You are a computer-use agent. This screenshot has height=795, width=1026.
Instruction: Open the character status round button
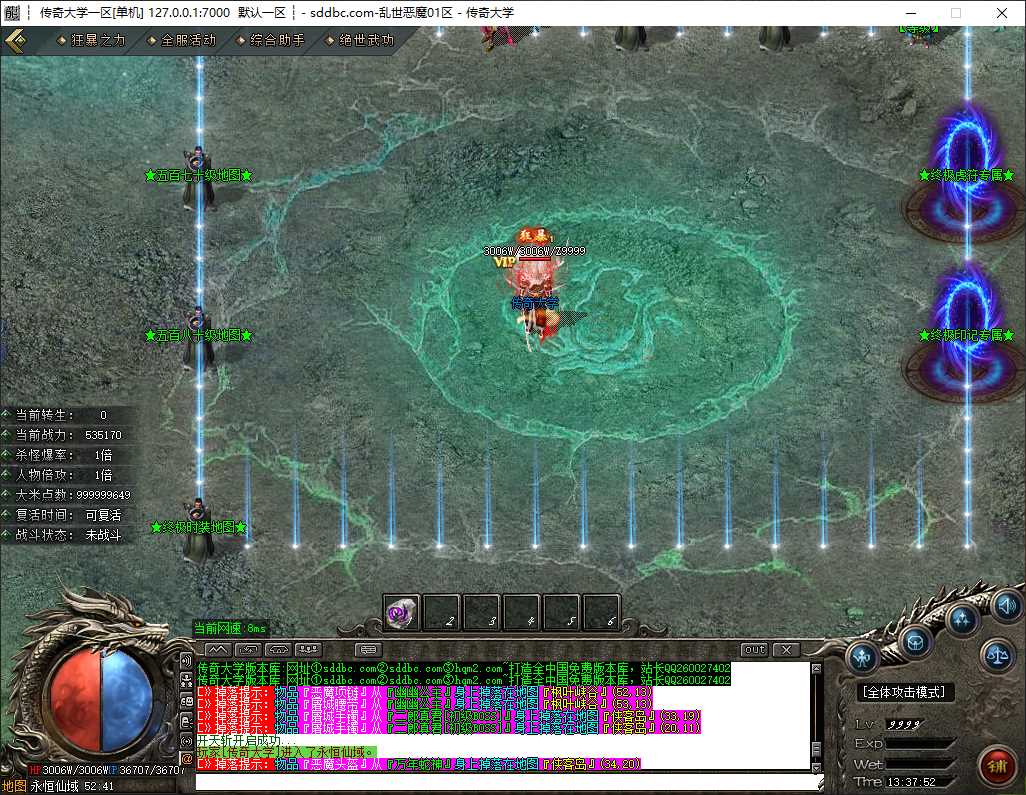coord(862,656)
